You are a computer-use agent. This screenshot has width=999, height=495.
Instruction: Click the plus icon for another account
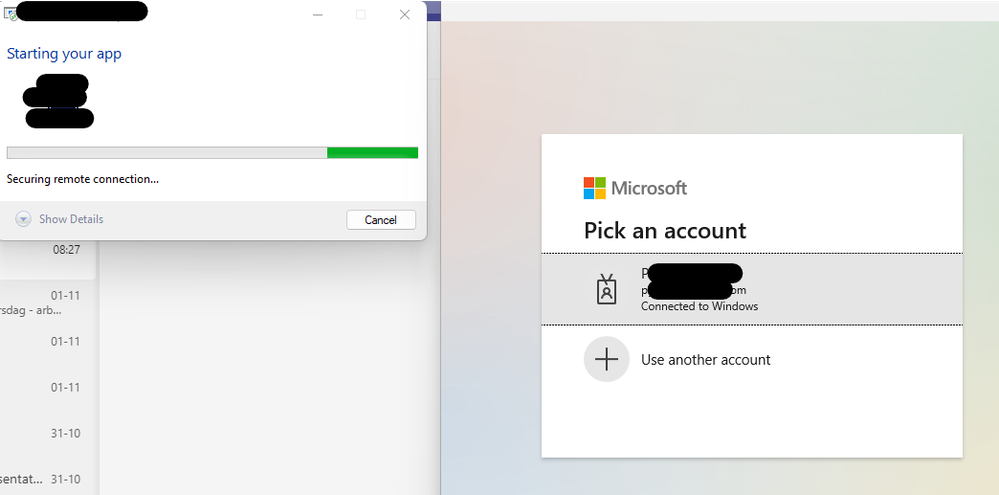click(x=607, y=359)
